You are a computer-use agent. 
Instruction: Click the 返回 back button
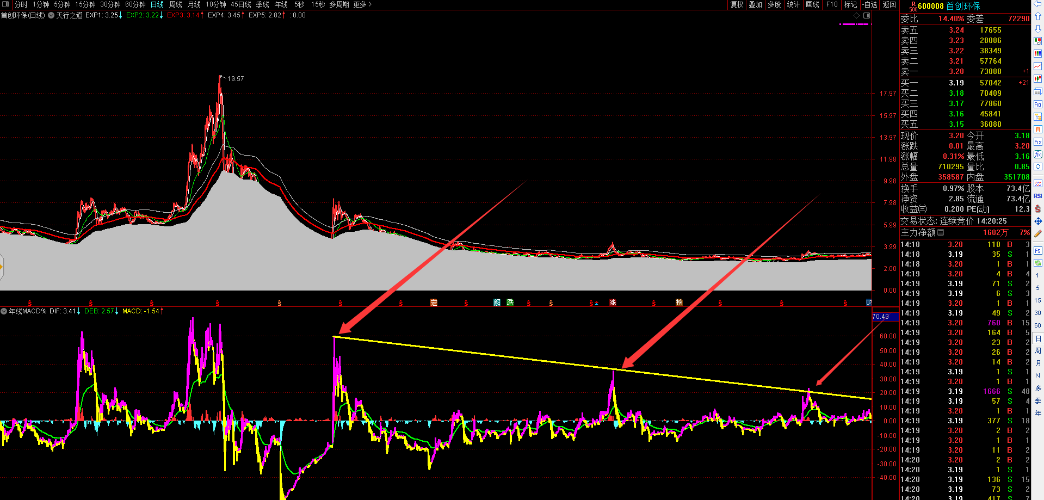[x=890, y=5]
